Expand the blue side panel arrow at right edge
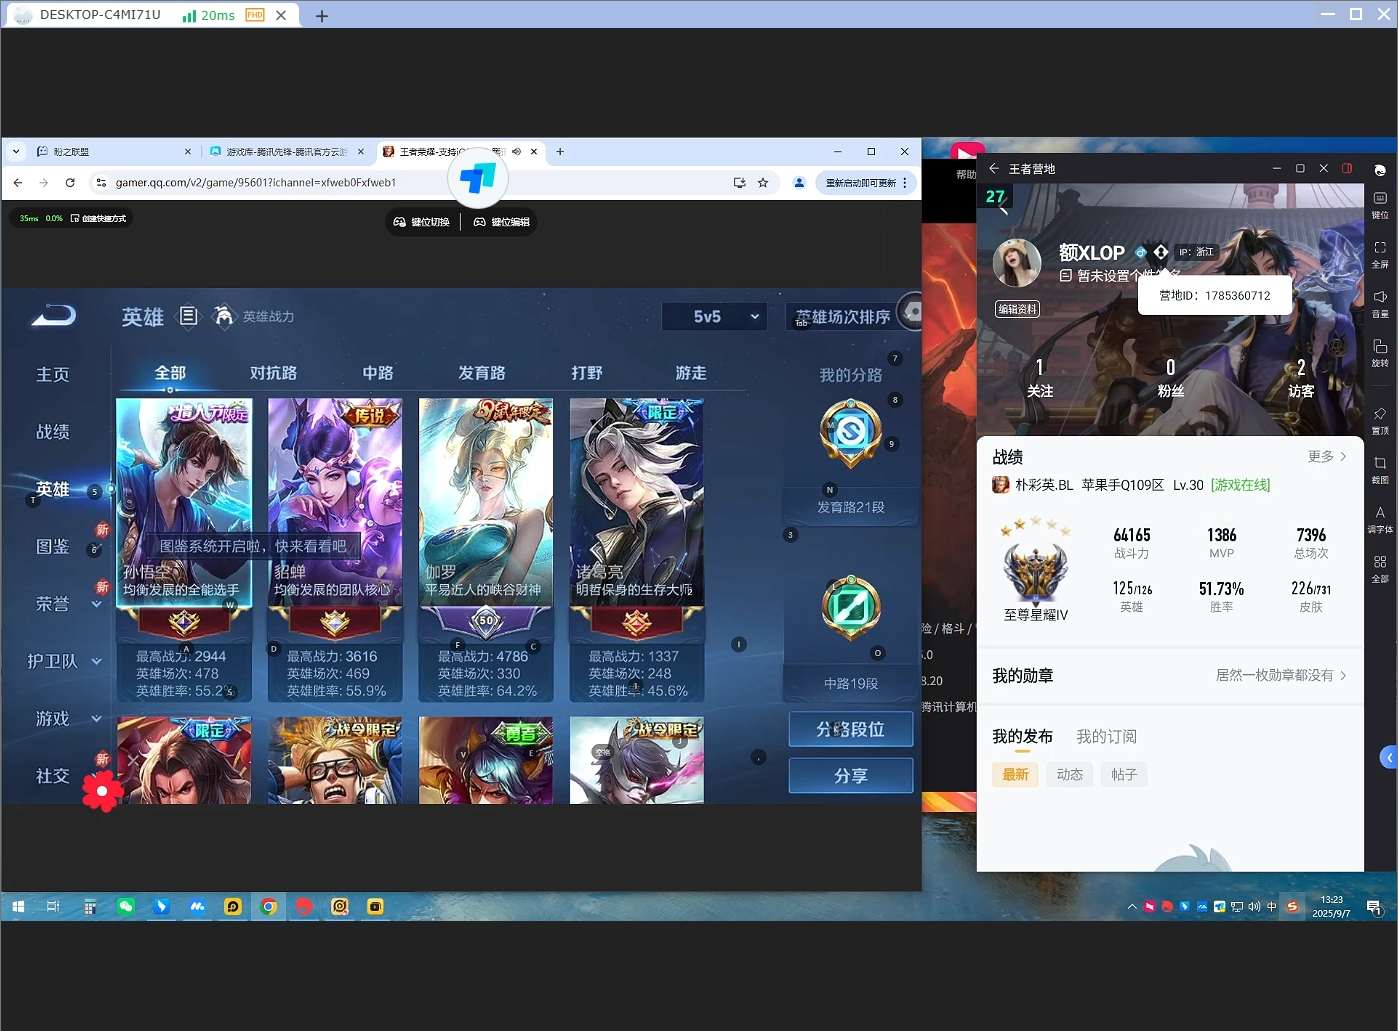1398x1031 pixels. 1389,757
